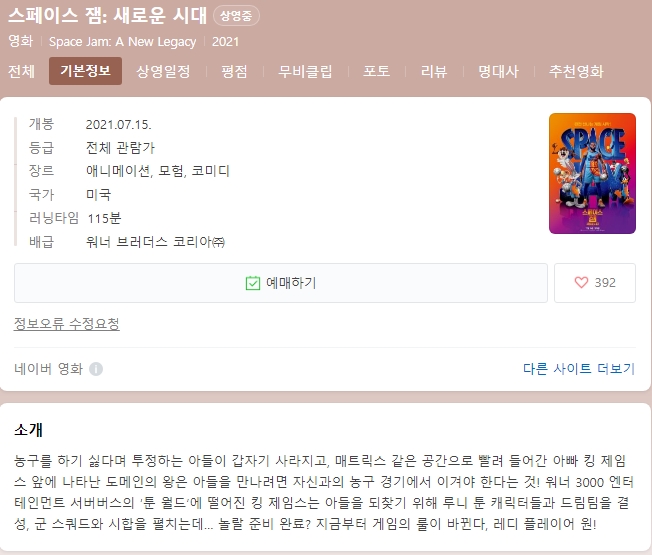Open the 상영일정 tab
The width and height of the screenshot is (652, 555).
[x=163, y=71]
